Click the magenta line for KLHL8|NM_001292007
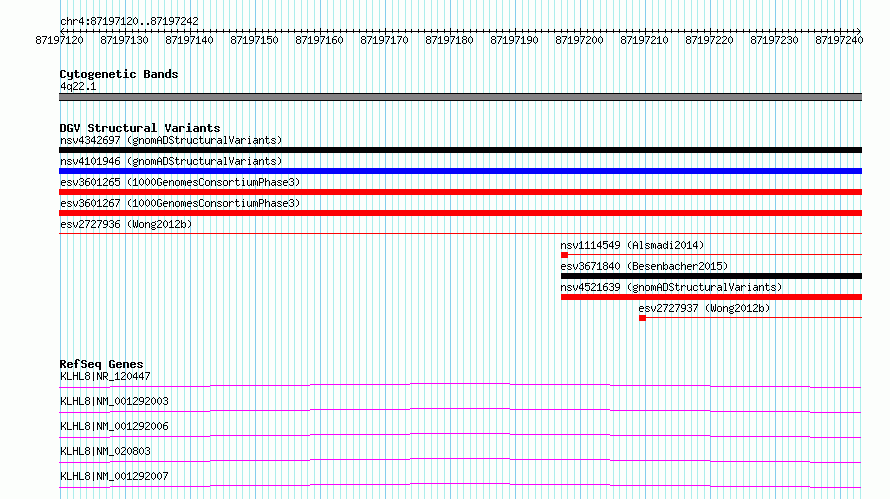 pyautogui.click(x=460, y=486)
